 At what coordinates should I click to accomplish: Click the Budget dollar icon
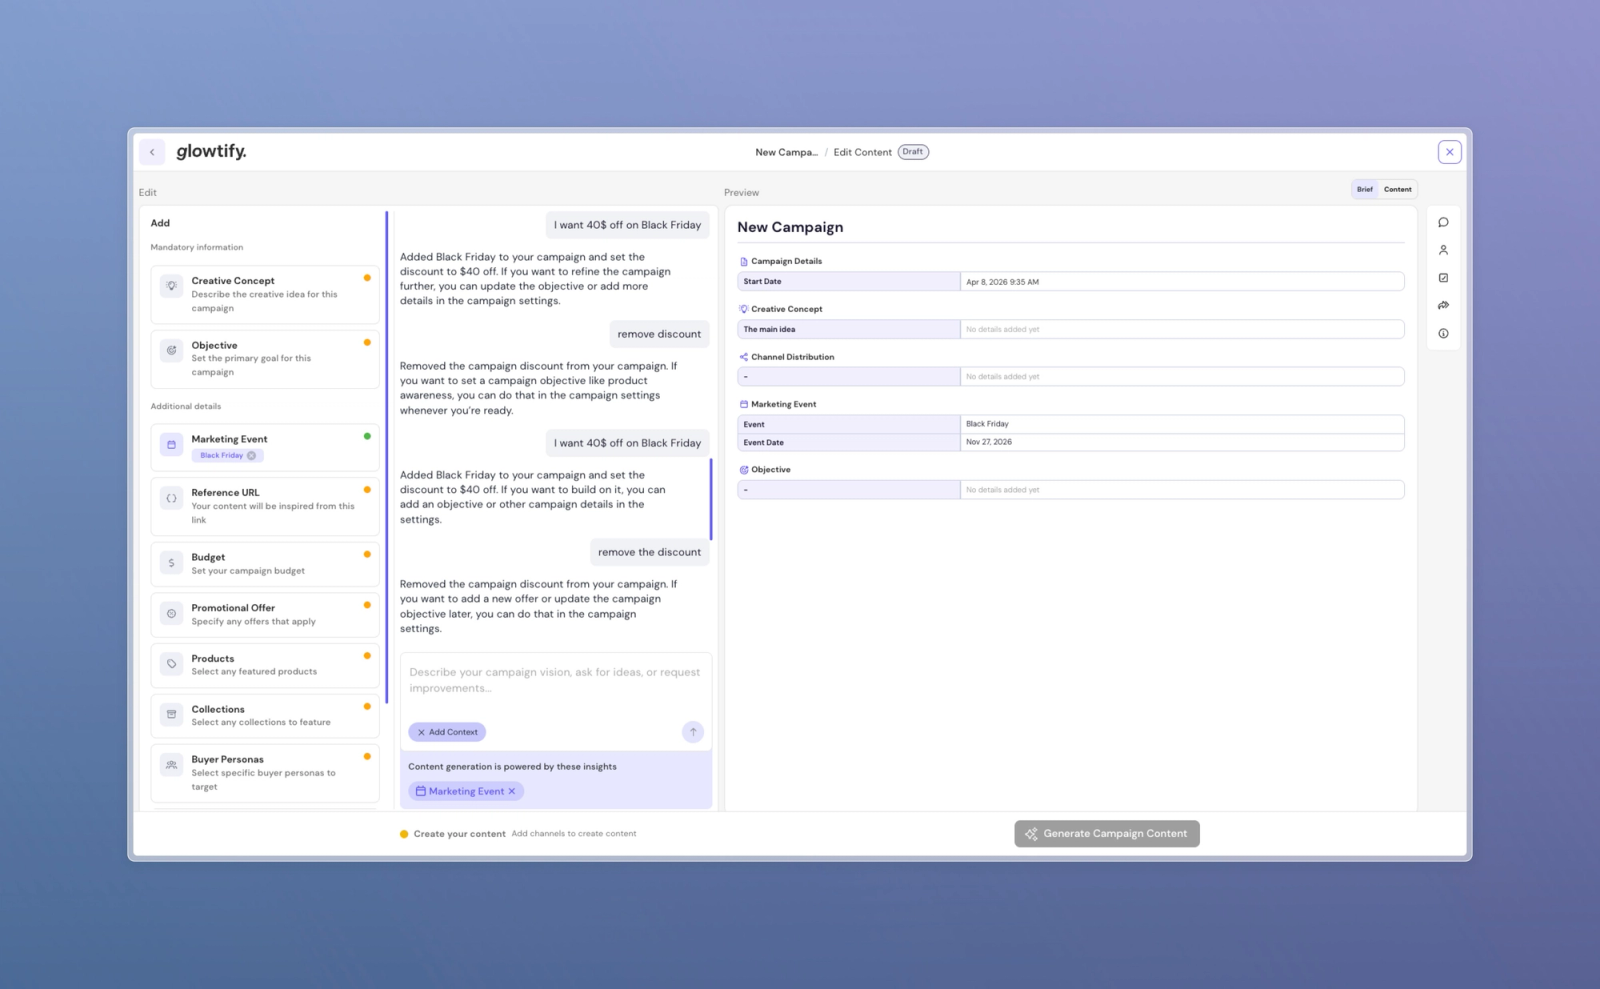click(x=172, y=563)
